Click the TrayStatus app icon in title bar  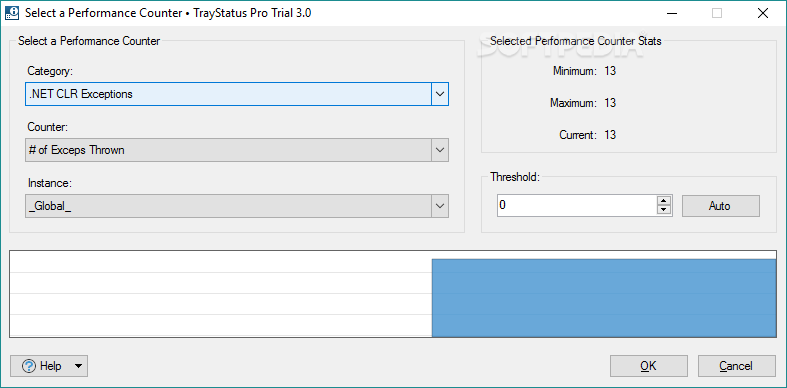point(12,13)
